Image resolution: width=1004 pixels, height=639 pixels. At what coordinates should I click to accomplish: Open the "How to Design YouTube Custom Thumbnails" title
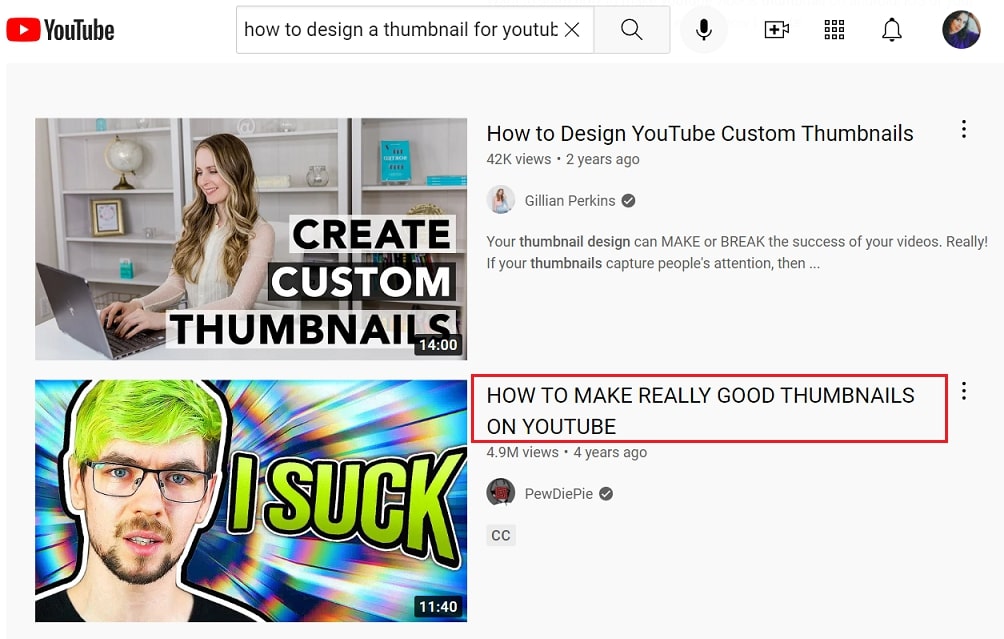(x=700, y=133)
